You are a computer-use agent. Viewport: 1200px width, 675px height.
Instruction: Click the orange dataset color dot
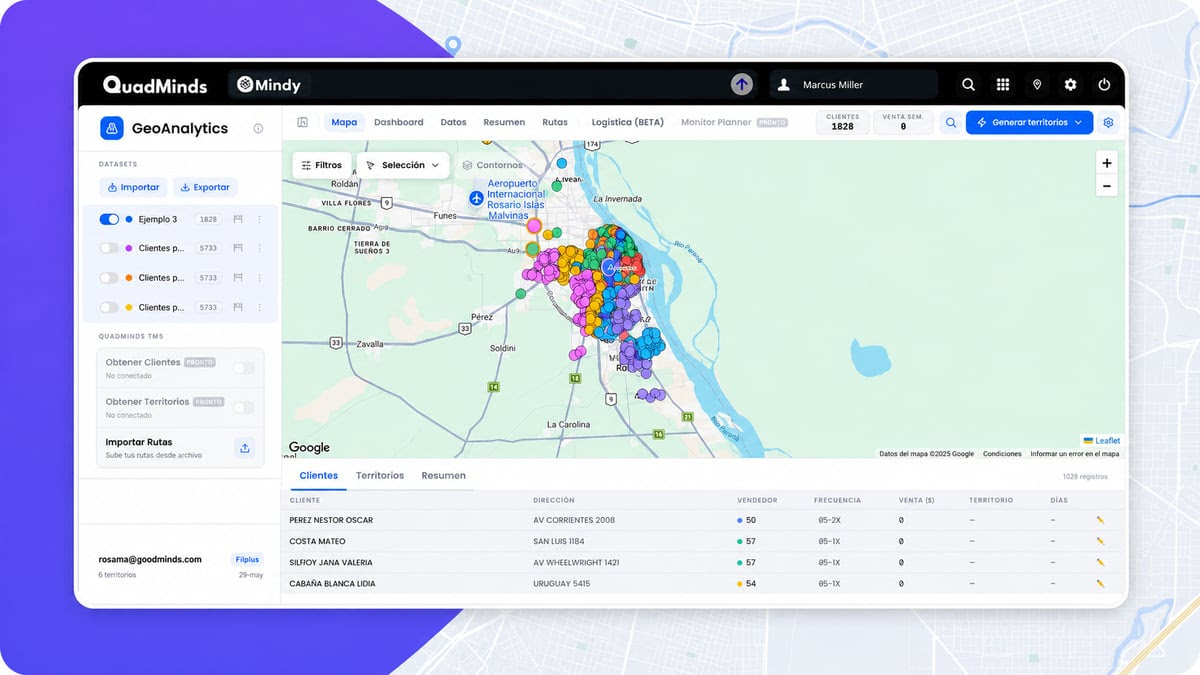[x=129, y=278]
